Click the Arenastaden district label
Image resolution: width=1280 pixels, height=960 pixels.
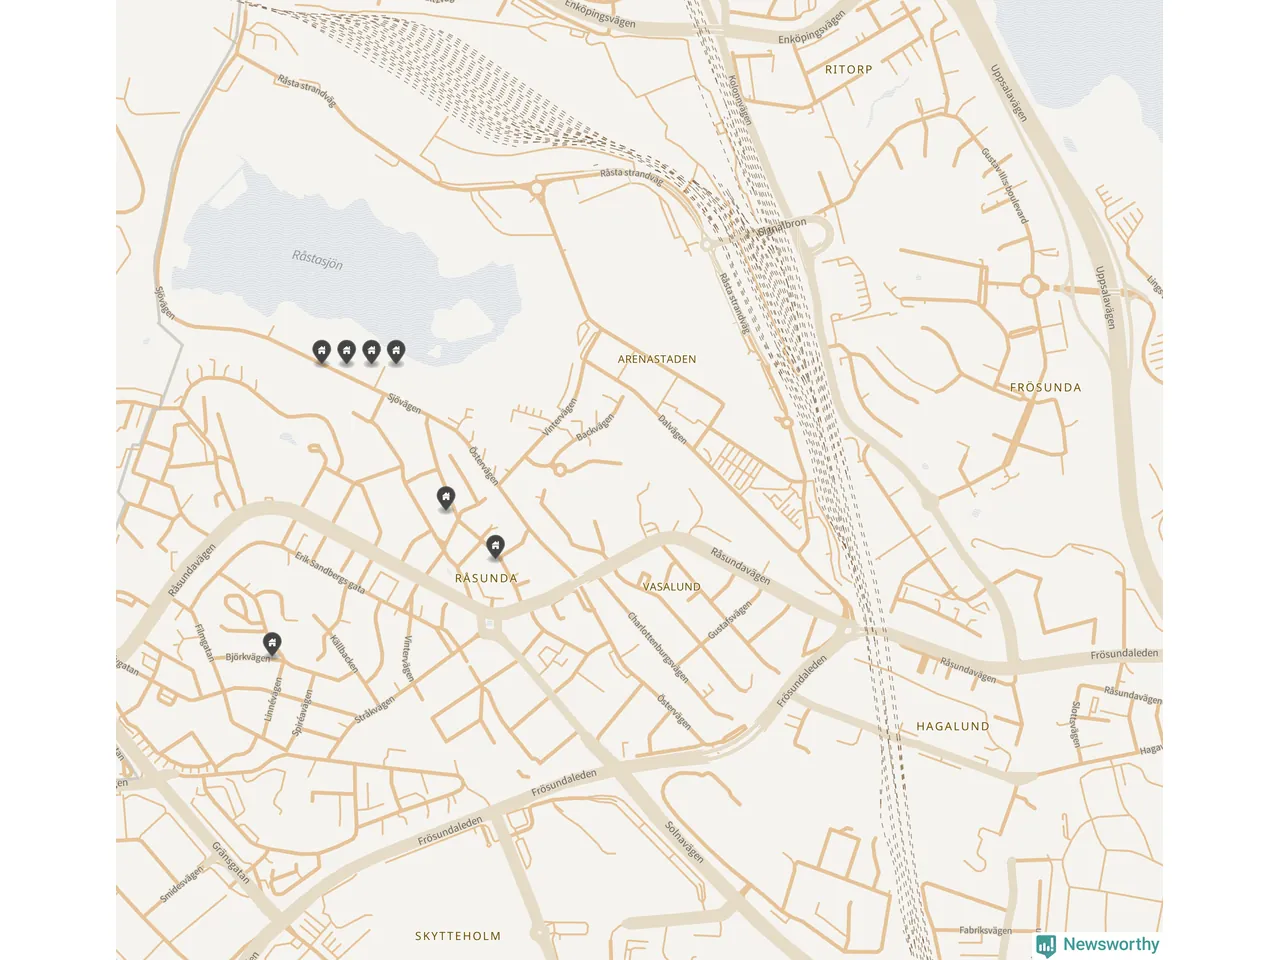657,359
